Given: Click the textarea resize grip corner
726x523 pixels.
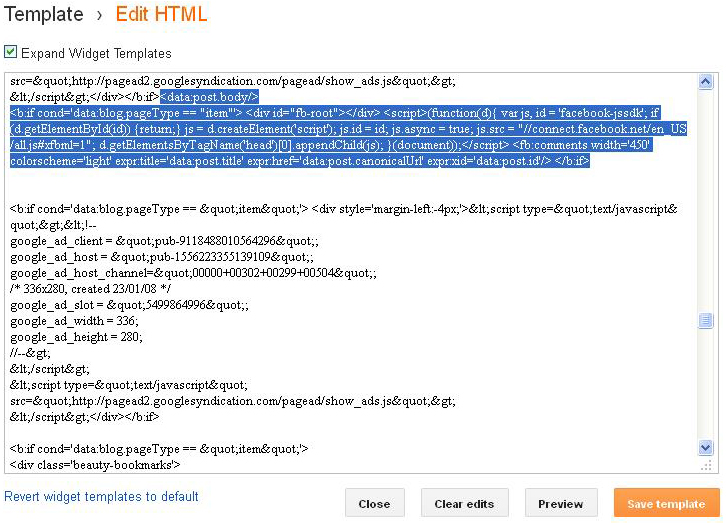Looking at the screenshot, I should [x=706, y=466].
